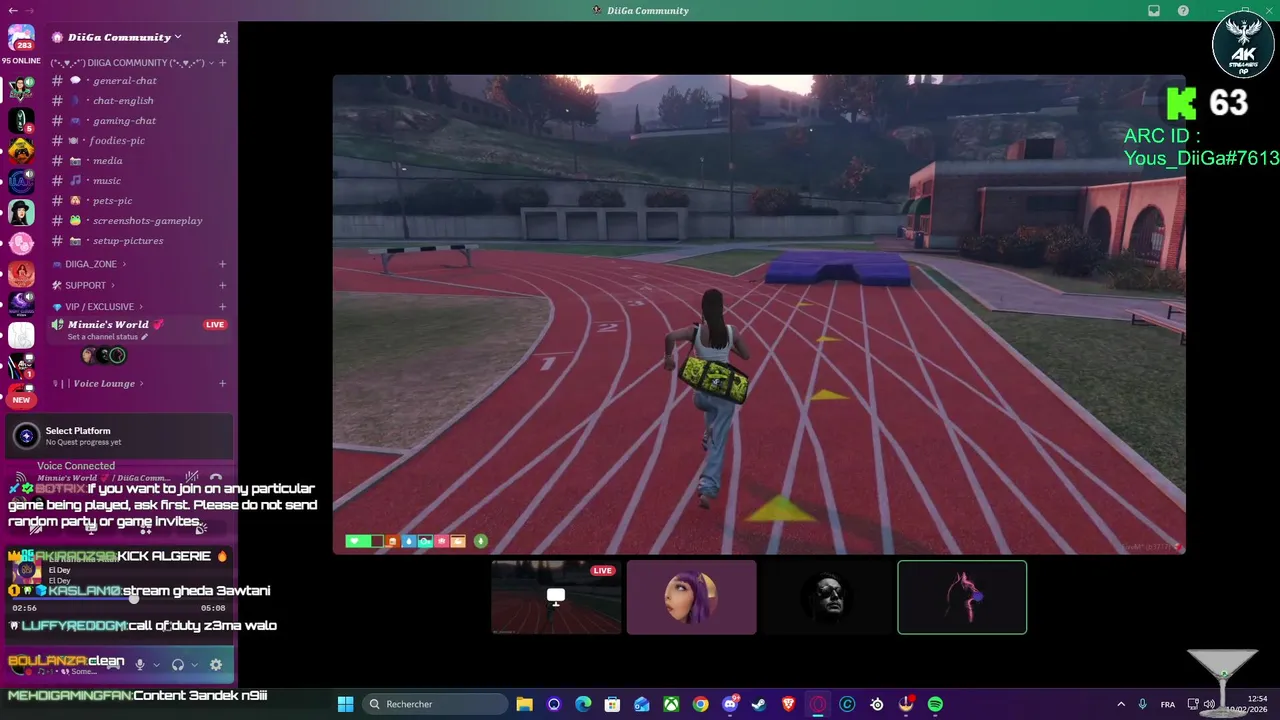1280x720 pixels.
Task: Open Steam from taskbar
Action: pyautogui.click(x=759, y=704)
